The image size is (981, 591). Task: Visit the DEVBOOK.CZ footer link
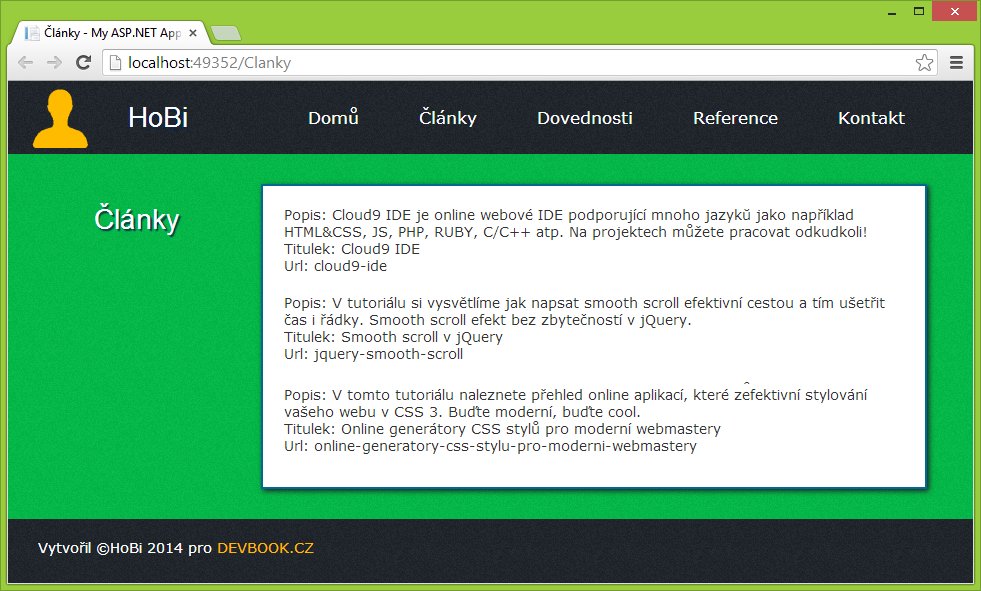[x=264, y=548]
